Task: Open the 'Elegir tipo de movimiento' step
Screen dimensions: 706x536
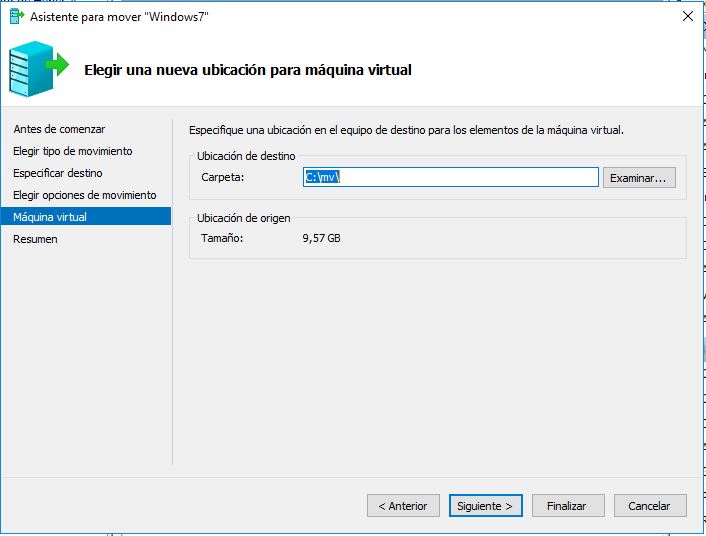Action: [72, 151]
